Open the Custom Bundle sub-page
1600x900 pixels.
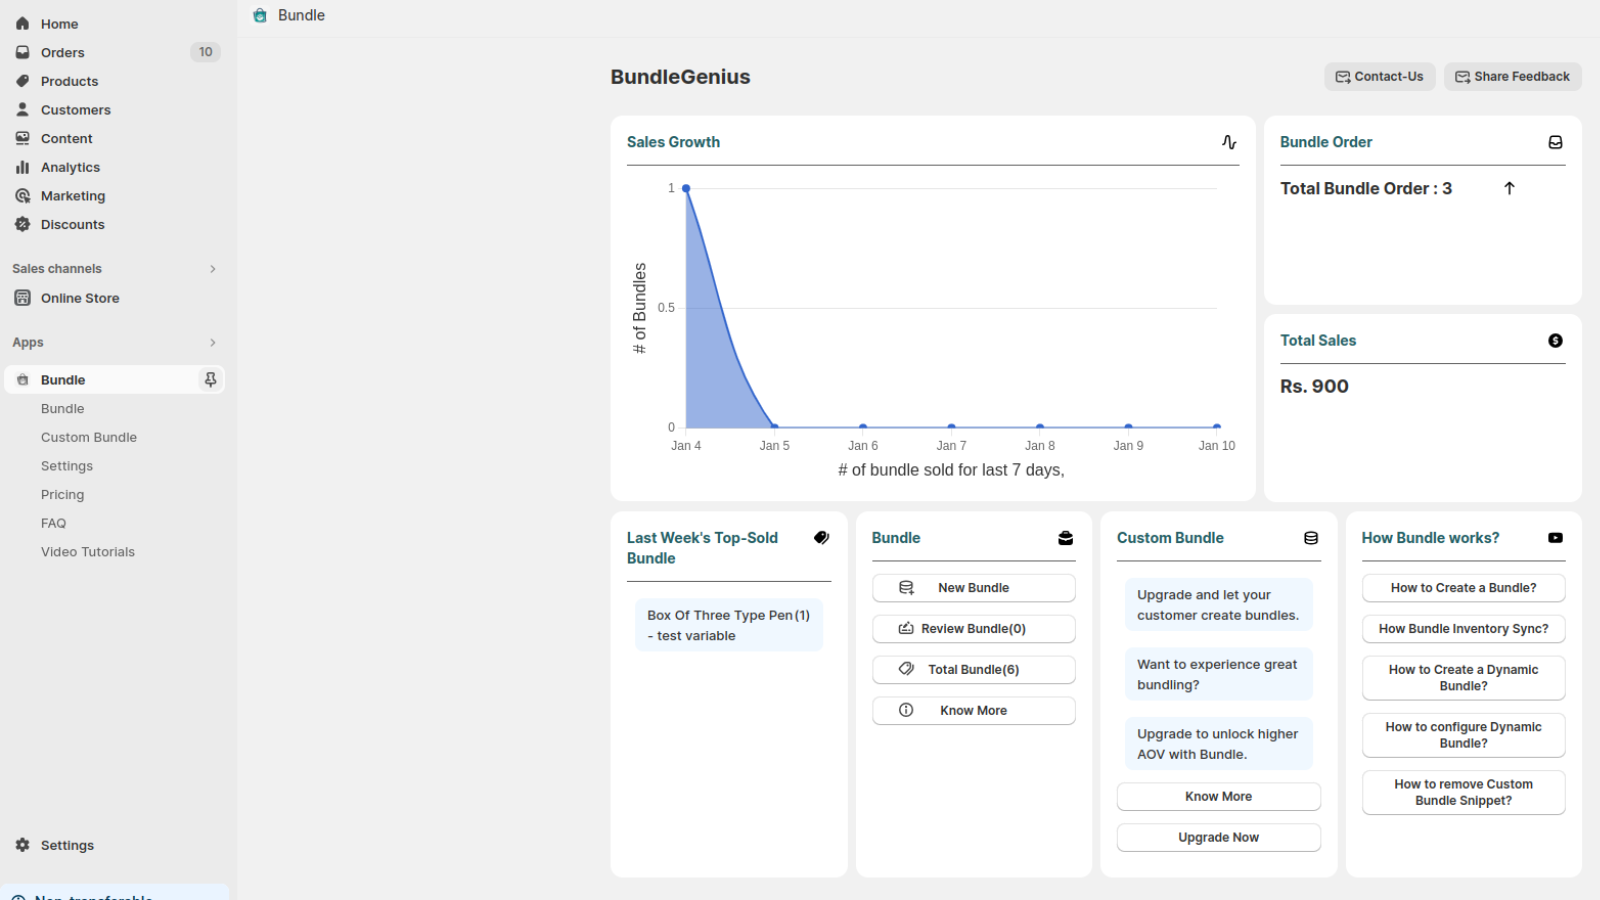point(89,438)
